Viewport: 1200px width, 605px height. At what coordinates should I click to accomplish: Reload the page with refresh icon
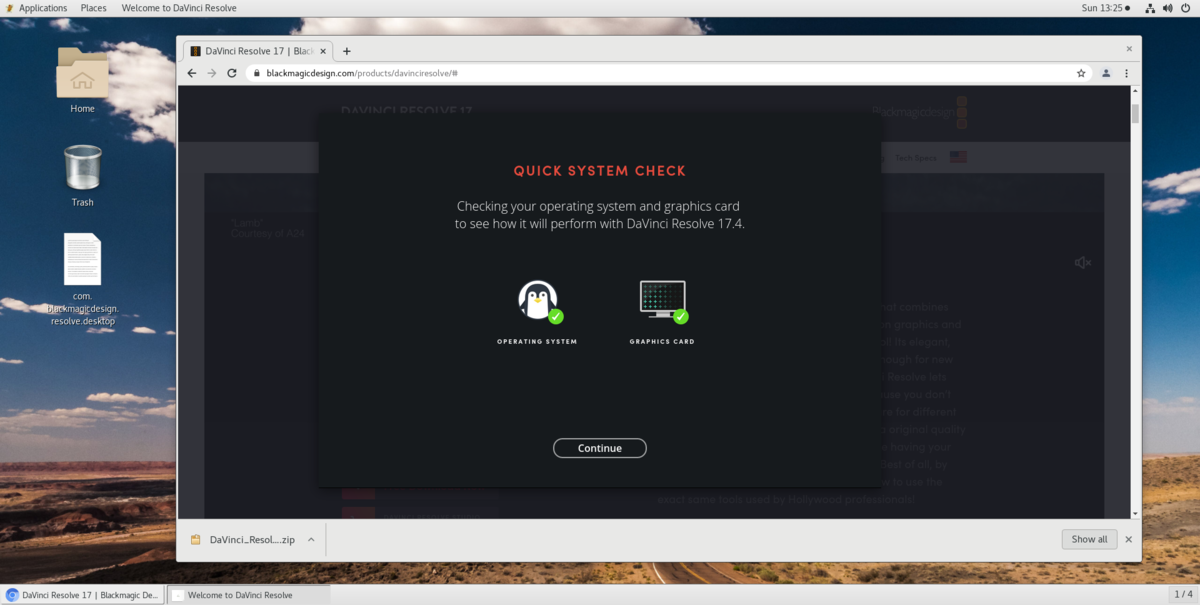(232, 73)
